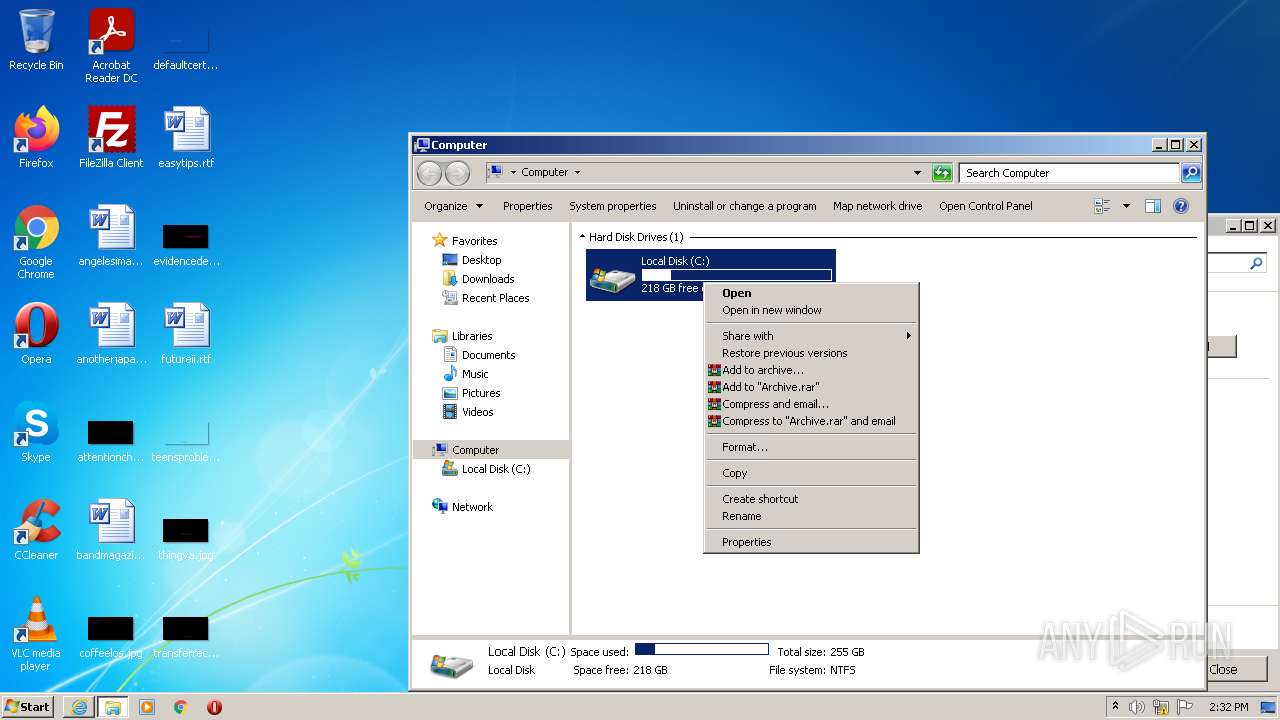This screenshot has height=720, width=1280.
Task: Click the search magnifier icon in Explorer
Action: point(1190,173)
